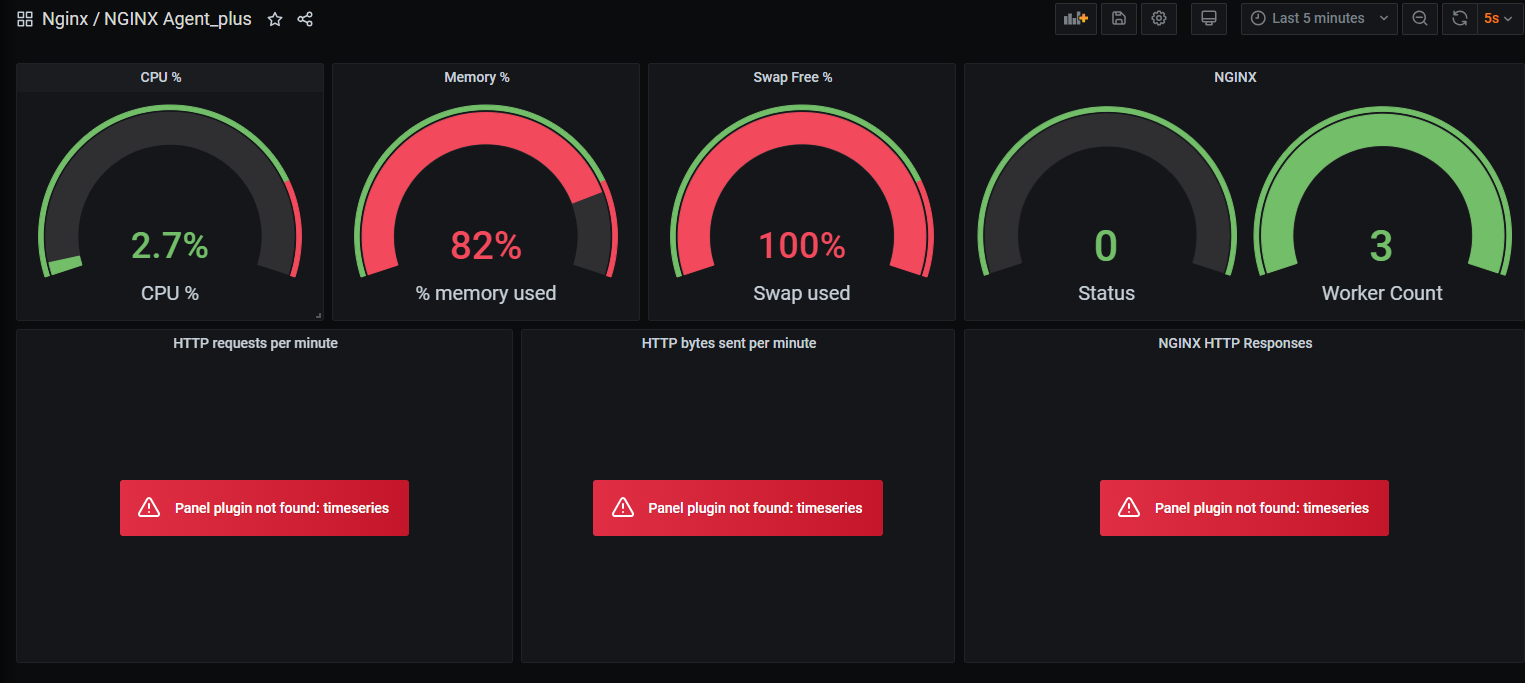This screenshot has height=683, width=1525.
Task: Click the add panel icon
Action: (1075, 18)
